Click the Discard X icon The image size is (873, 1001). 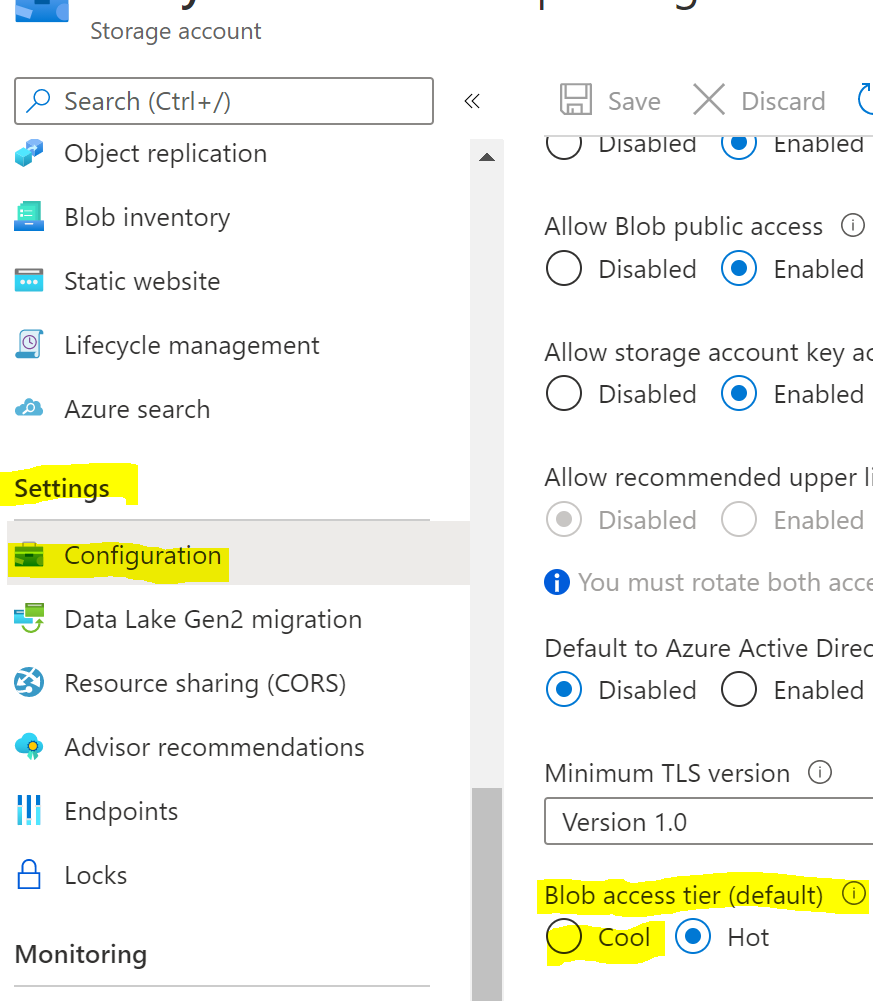click(709, 100)
